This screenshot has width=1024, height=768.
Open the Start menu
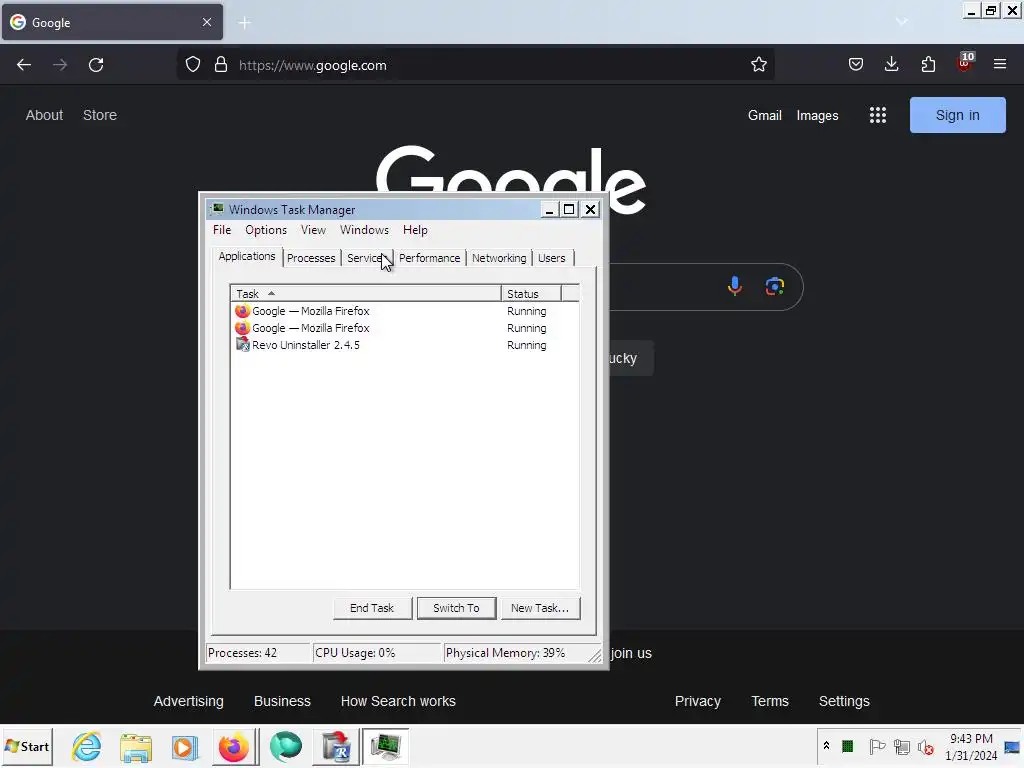click(x=27, y=746)
